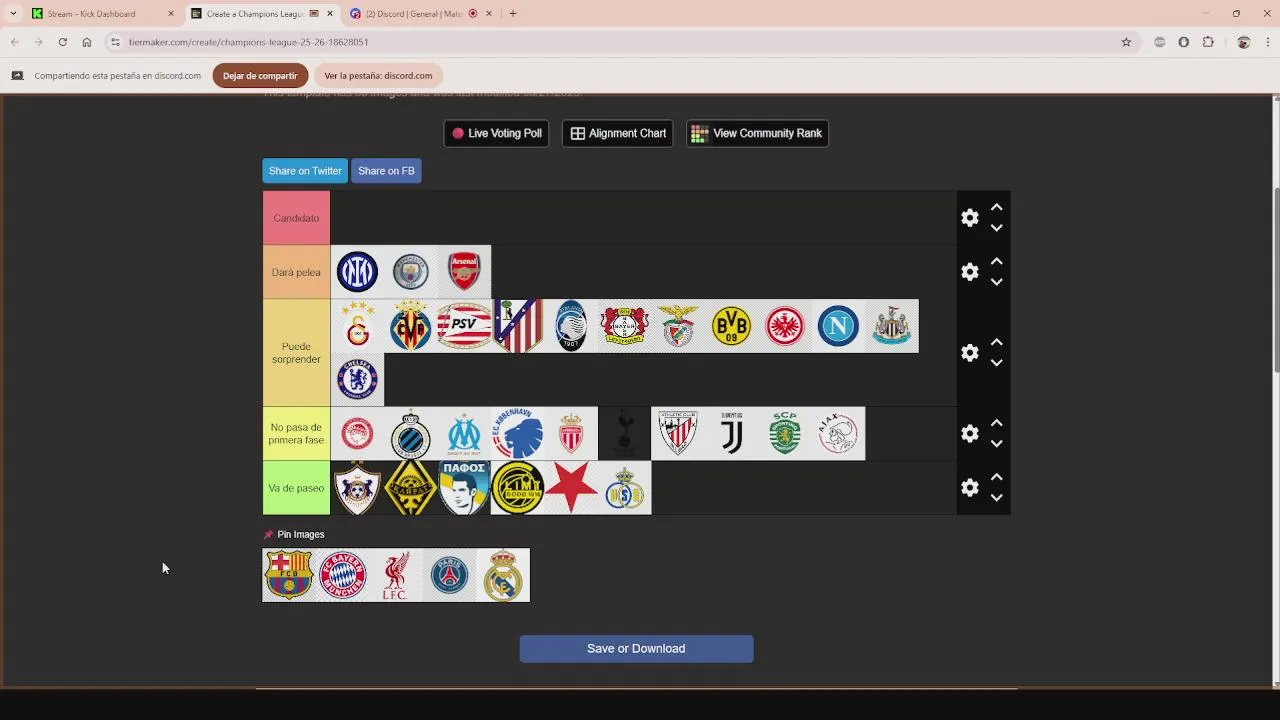
Task: Move the Dará pelea row up
Action: click(997, 262)
